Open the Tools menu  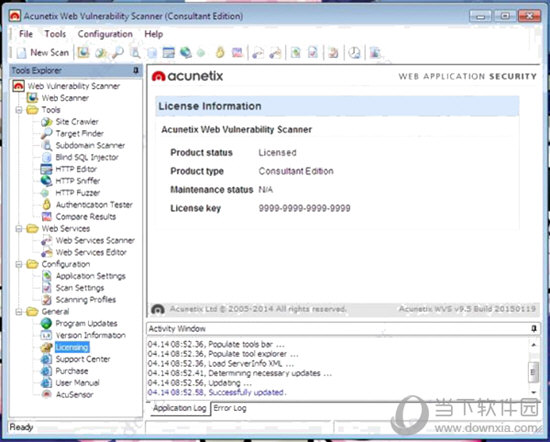tap(55, 34)
